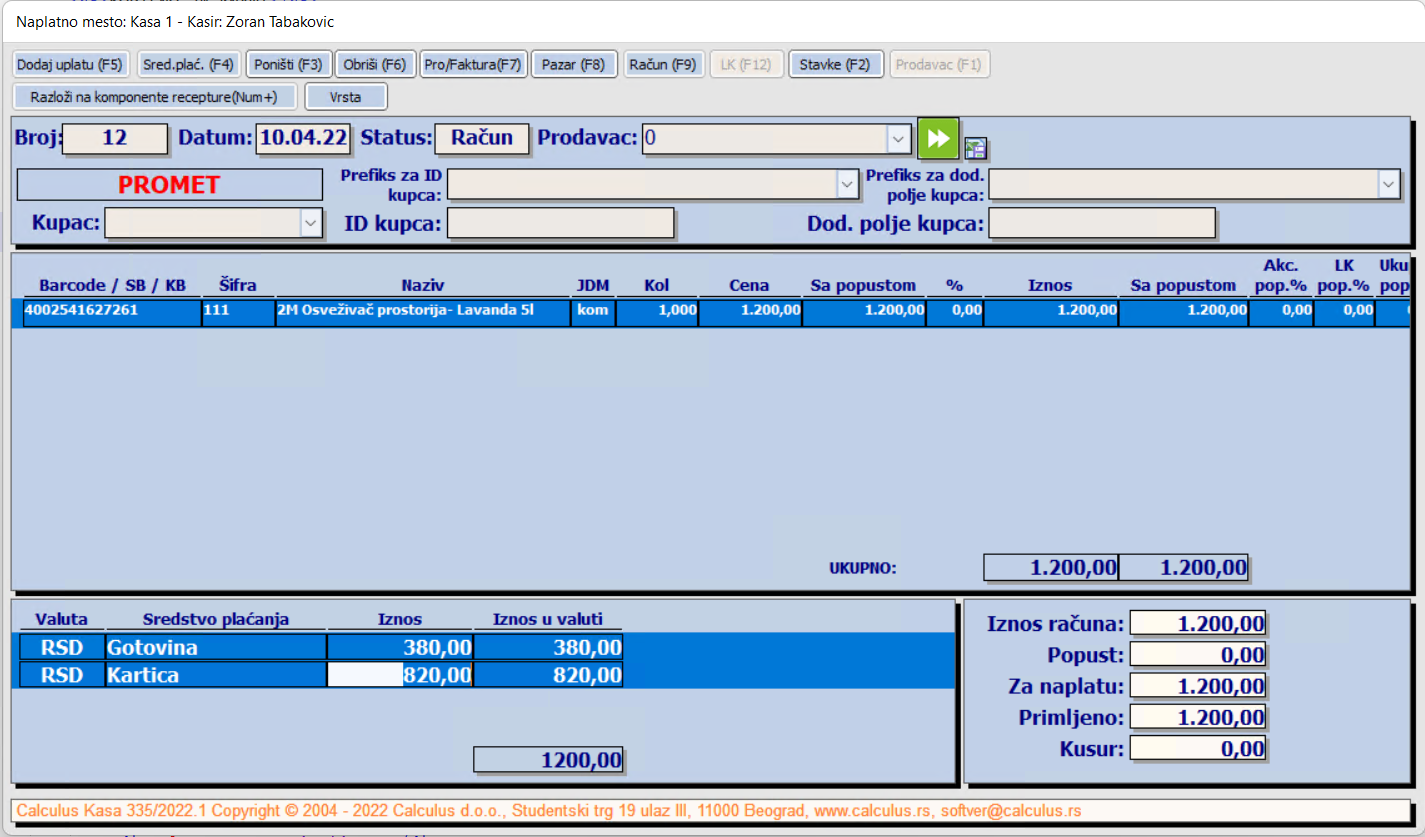Edit the Kartica amount 820,00
Screen dimensions: 1425x837
coord(400,675)
